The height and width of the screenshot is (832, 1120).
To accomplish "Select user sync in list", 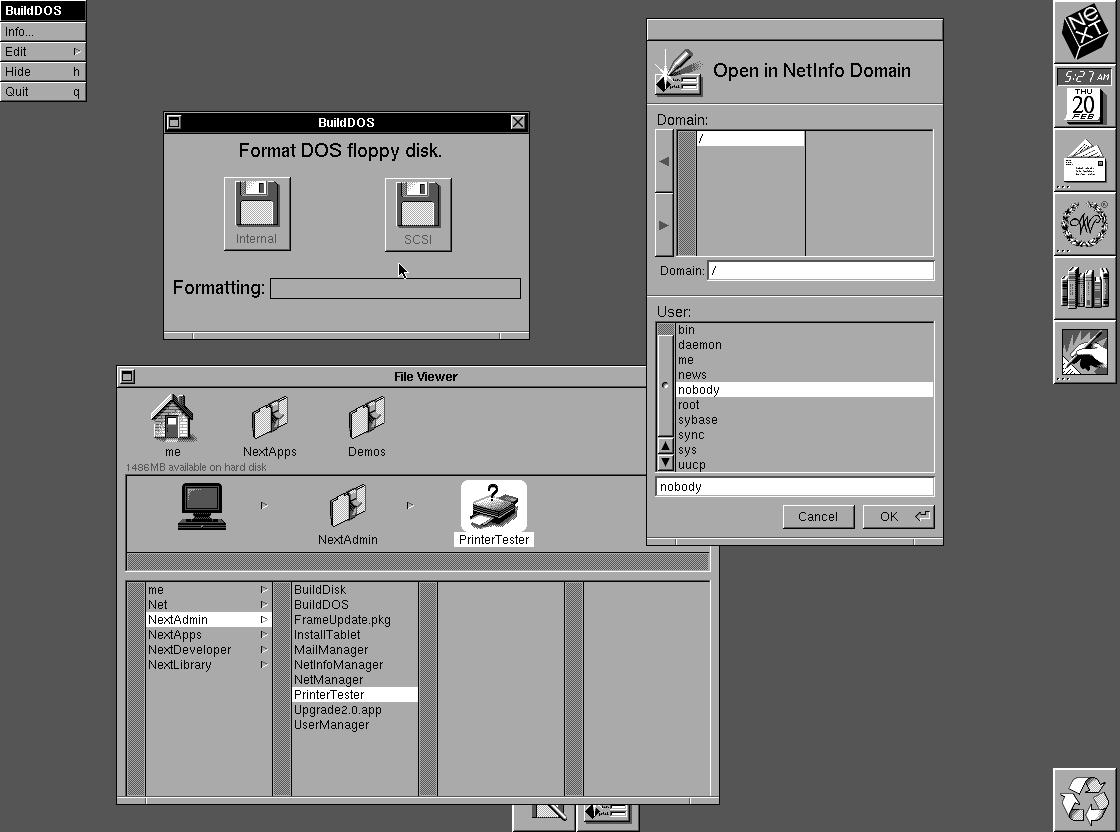I will tap(804, 435).
